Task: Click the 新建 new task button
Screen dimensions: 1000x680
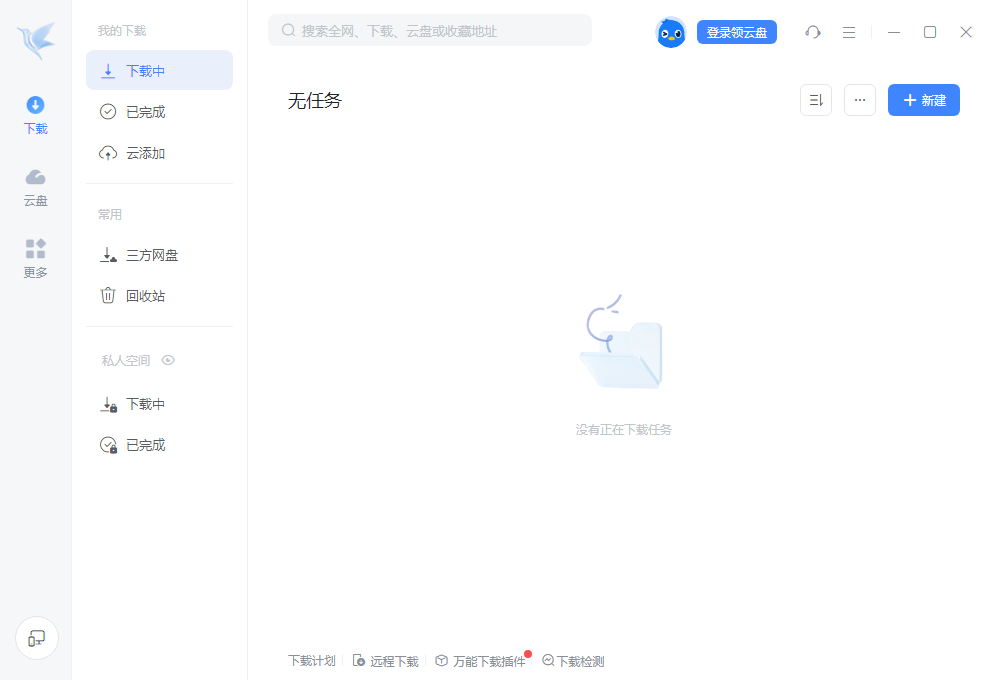Action: click(x=924, y=100)
